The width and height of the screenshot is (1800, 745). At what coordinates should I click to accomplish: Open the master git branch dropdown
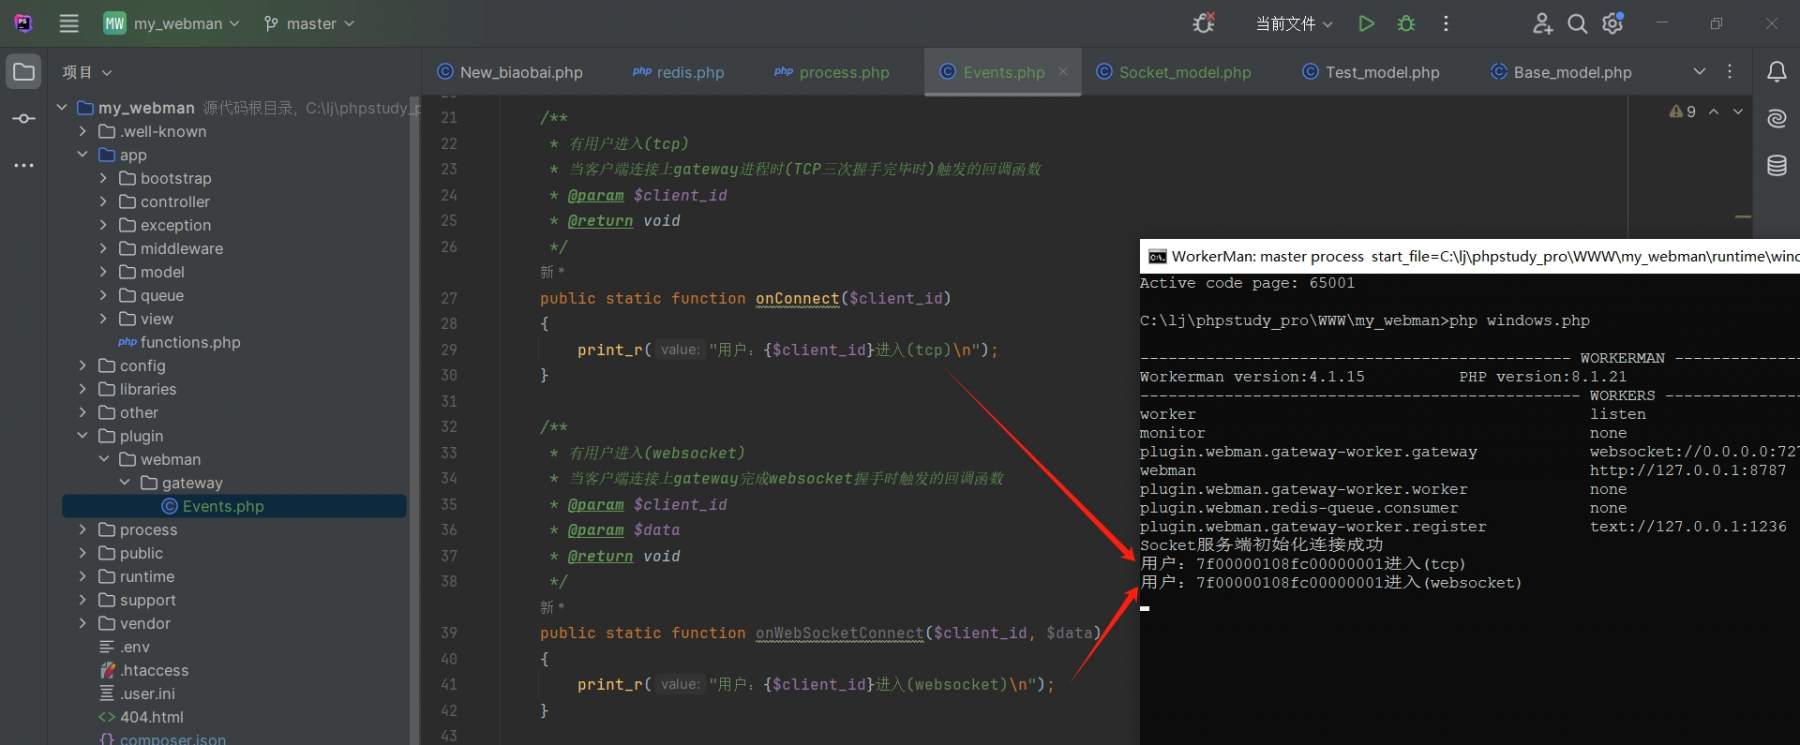(309, 23)
